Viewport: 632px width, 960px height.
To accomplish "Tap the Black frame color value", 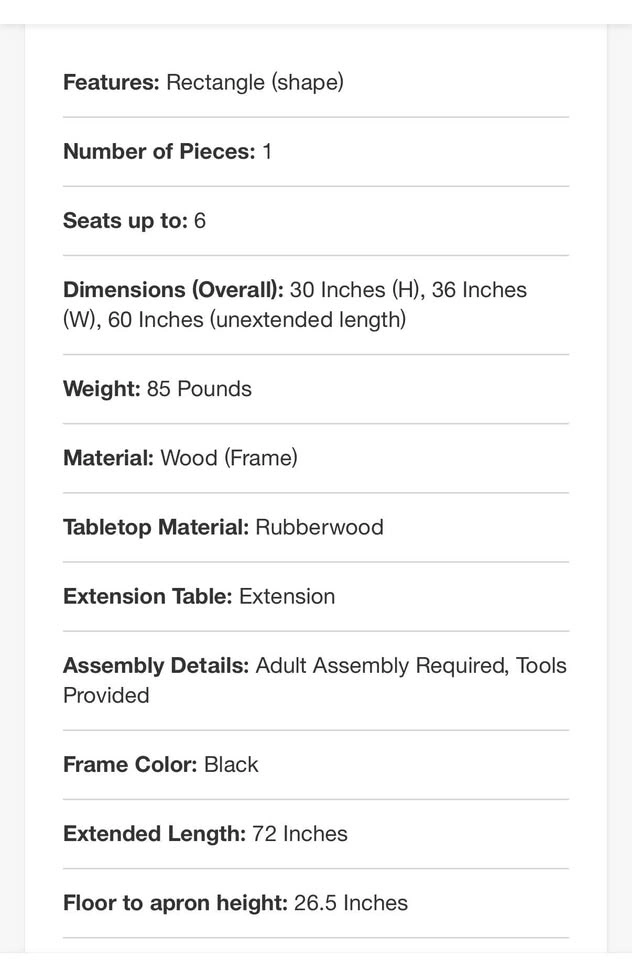I will click(231, 764).
